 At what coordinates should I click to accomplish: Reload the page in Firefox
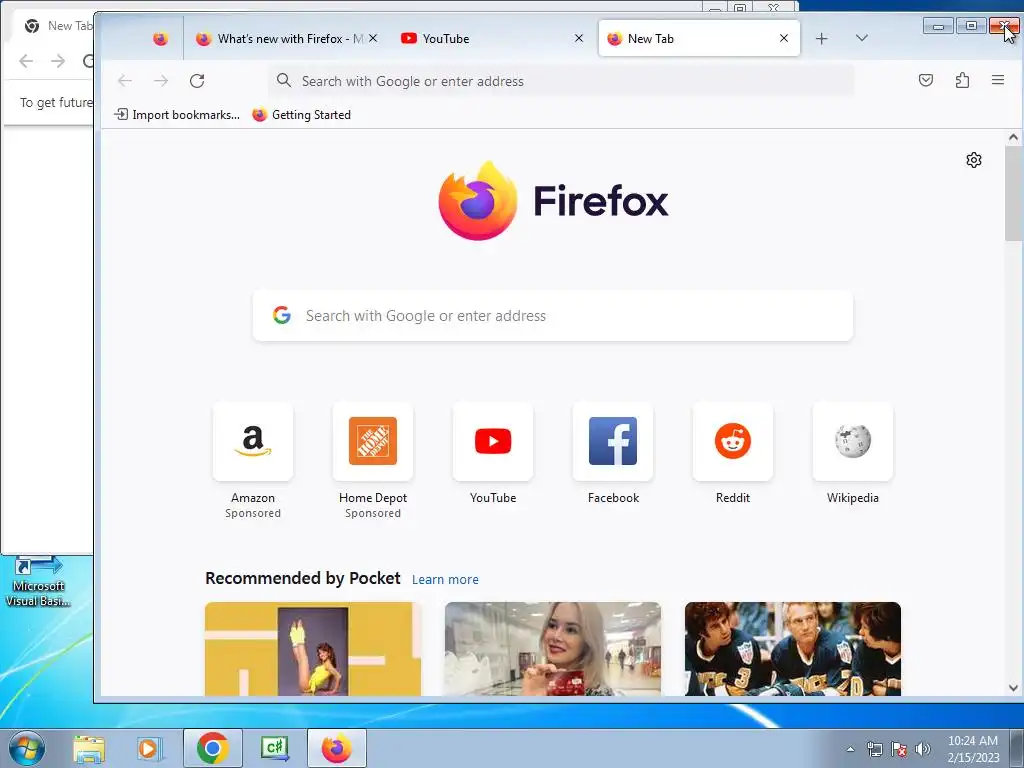197,81
